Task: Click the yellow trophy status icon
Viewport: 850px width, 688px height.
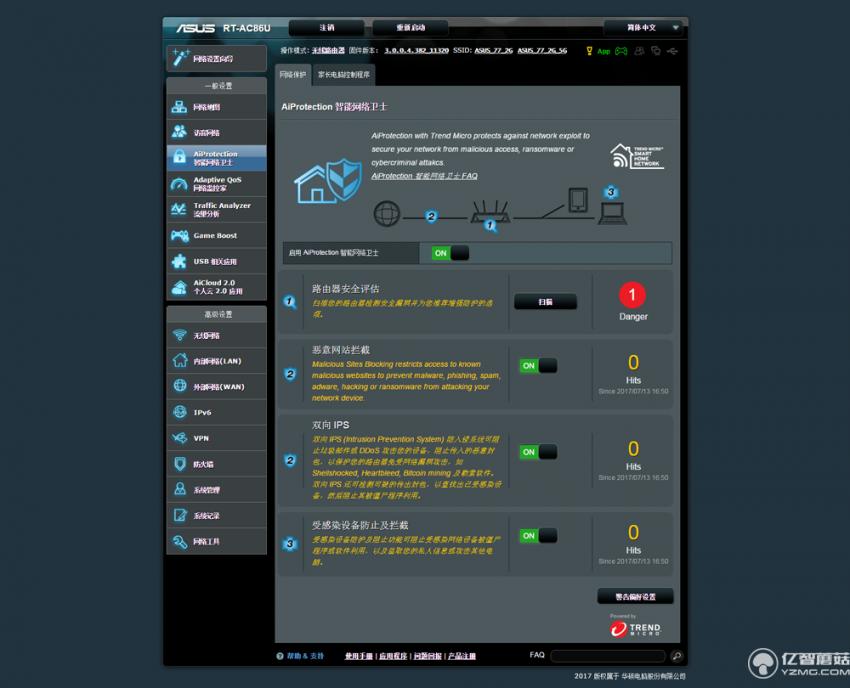Action: [x=589, y=51]
